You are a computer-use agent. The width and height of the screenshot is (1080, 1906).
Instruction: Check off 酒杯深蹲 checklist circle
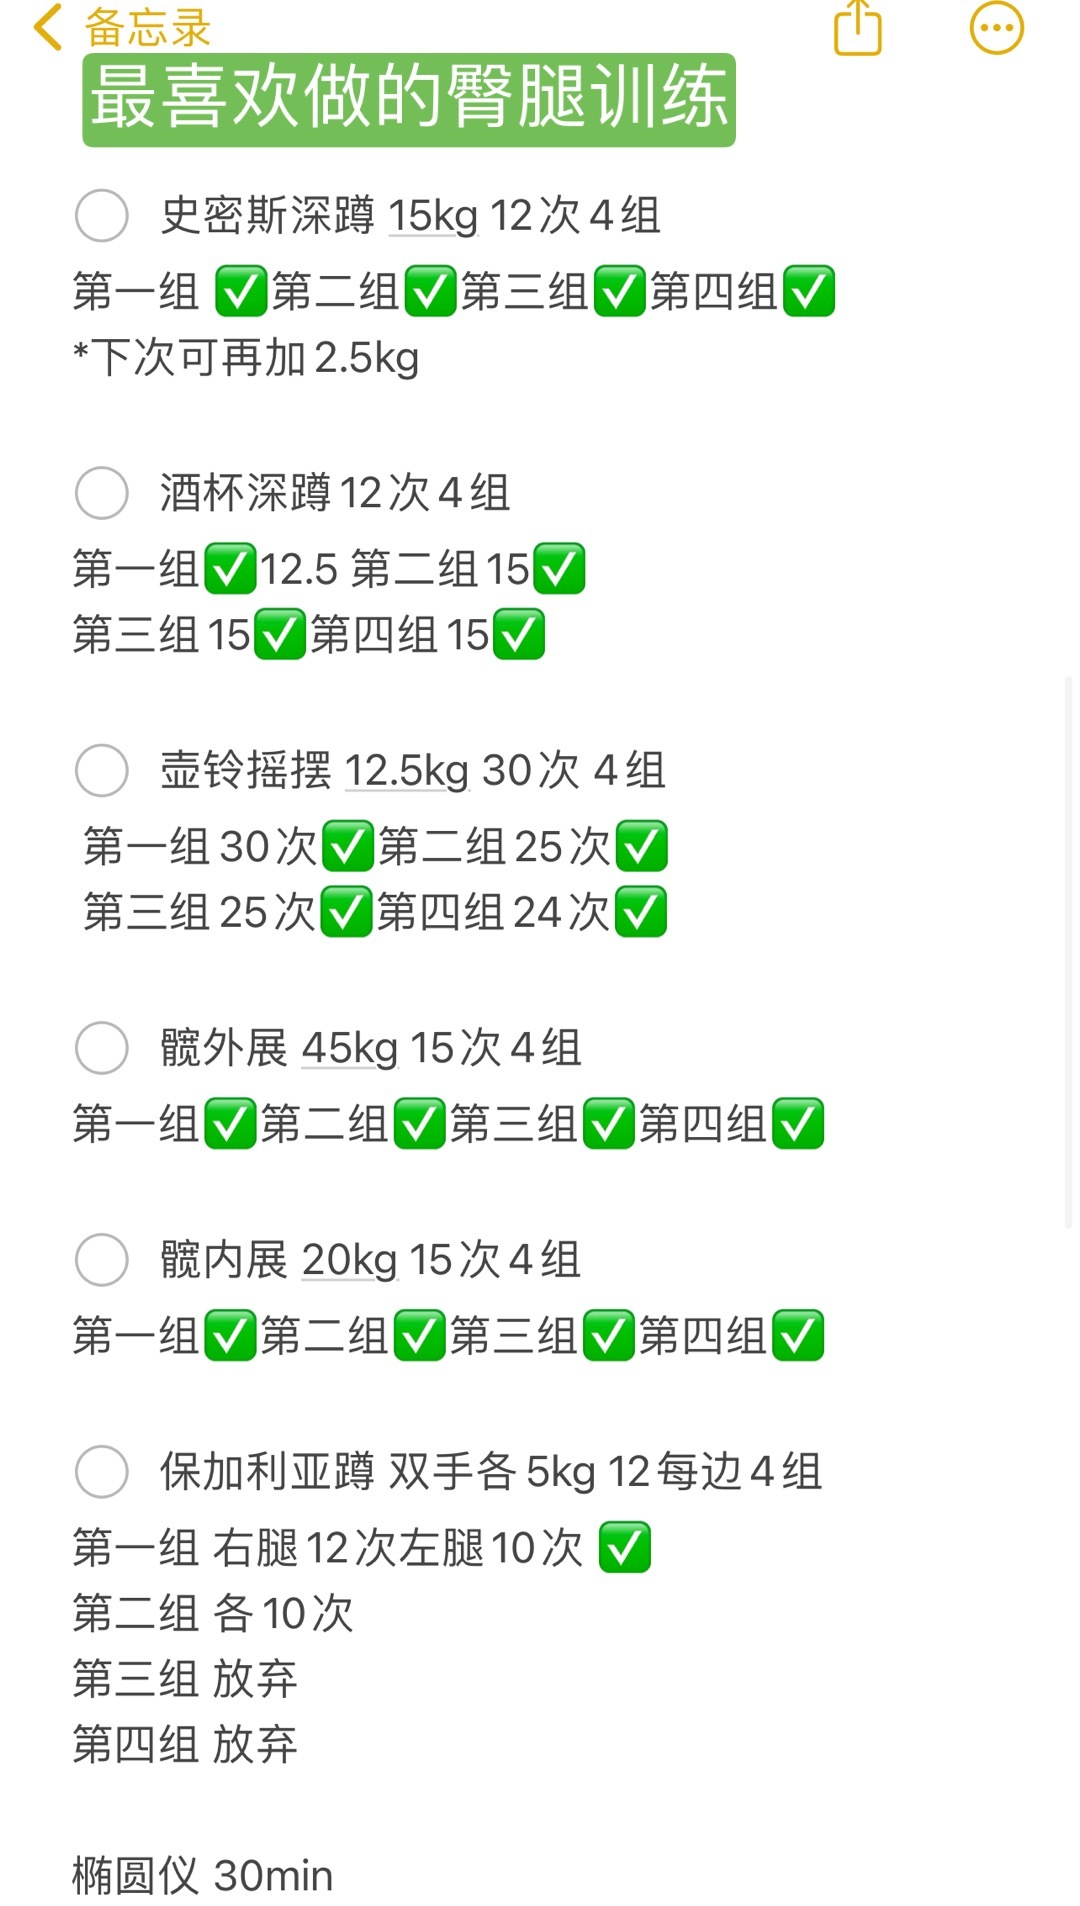[102, 492]
